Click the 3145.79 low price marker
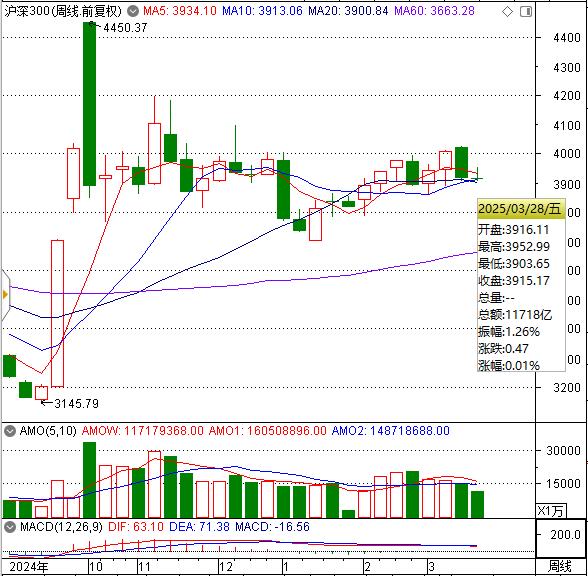 (76, 404)
